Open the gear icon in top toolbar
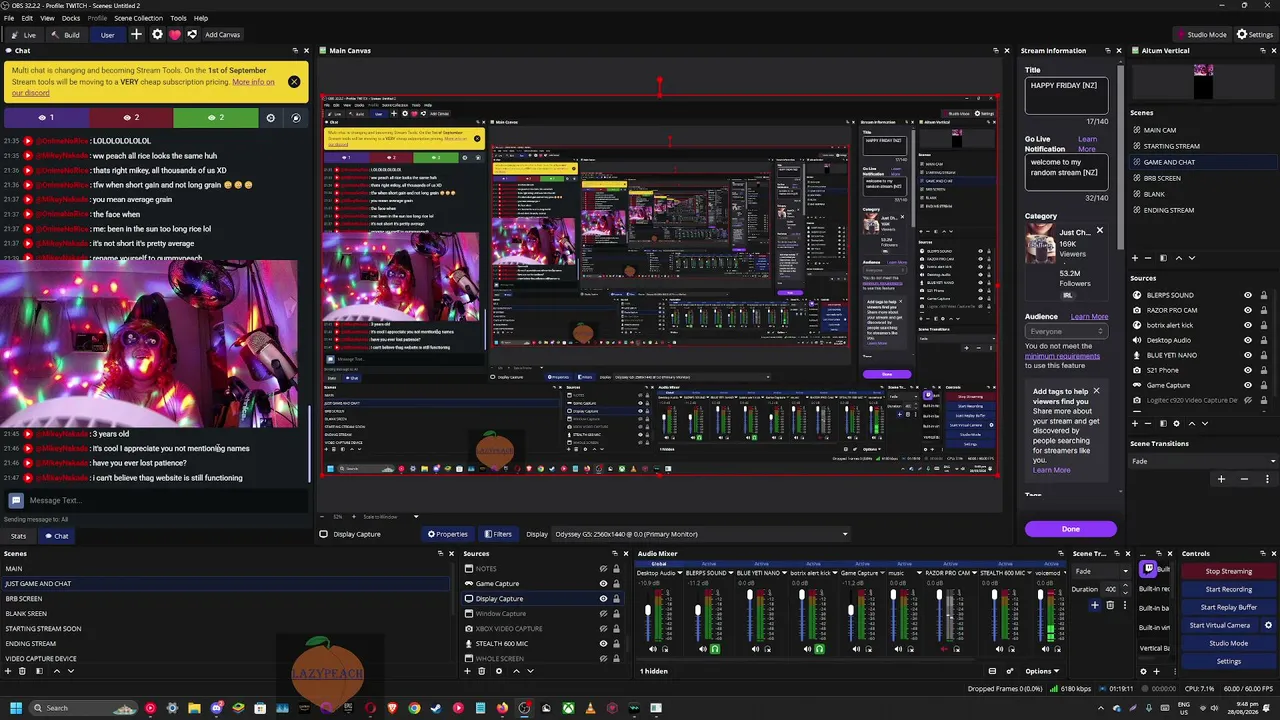The width and height of the screenshot is (1280, 720). (157, 34)
